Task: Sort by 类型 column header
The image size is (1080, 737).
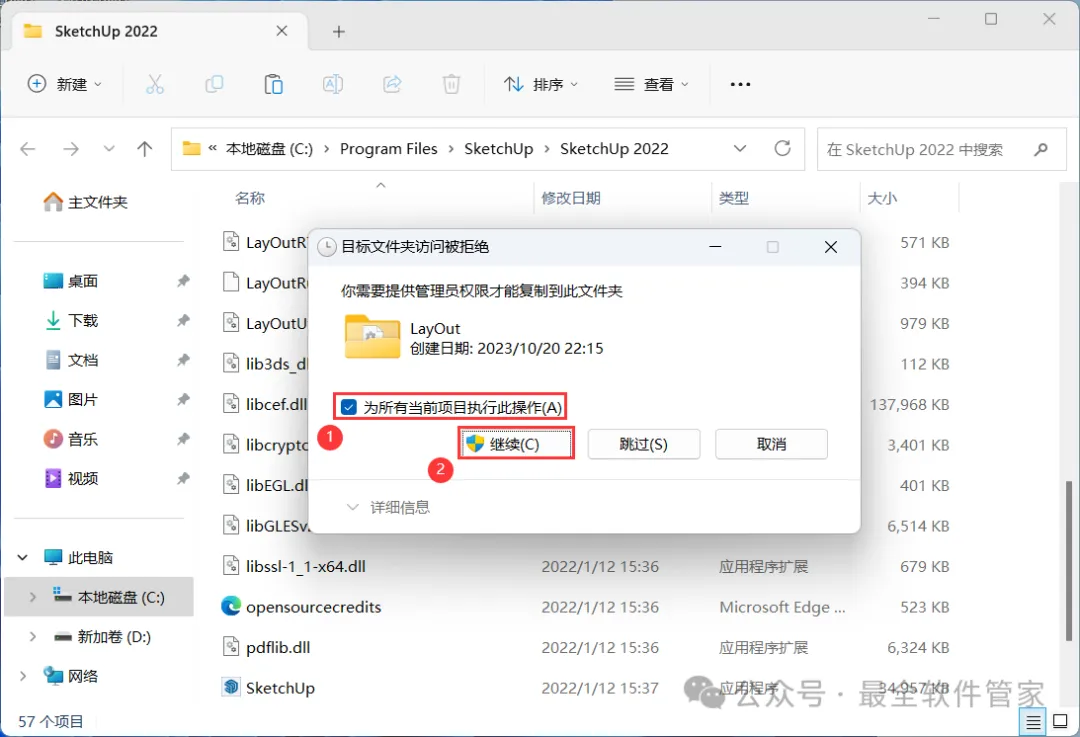Action: pos(734,198)
